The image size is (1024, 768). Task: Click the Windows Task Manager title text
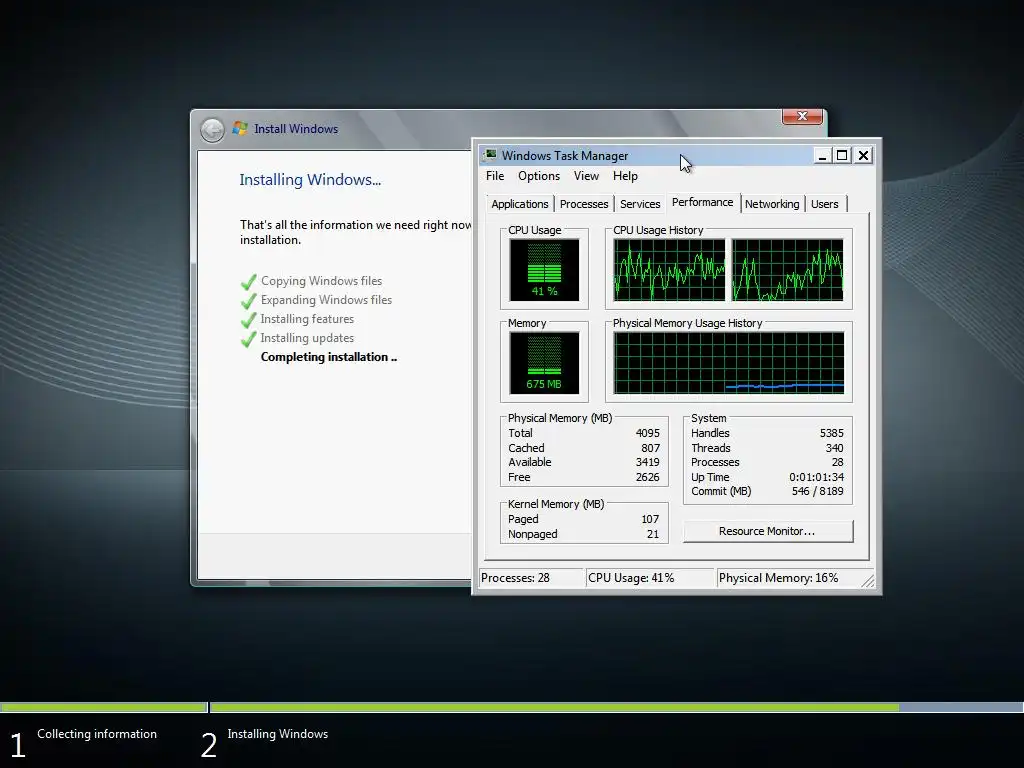565,155
